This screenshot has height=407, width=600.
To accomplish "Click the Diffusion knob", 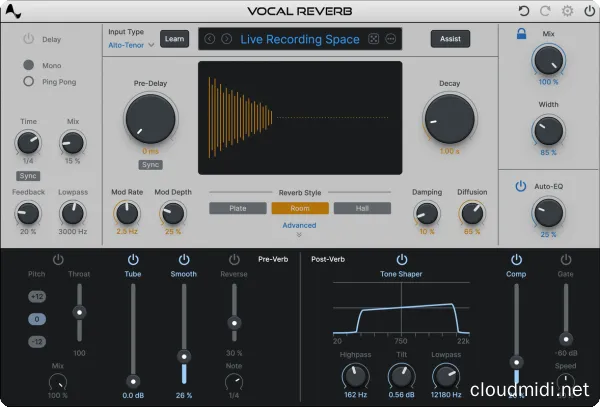I will click(472, 213).
